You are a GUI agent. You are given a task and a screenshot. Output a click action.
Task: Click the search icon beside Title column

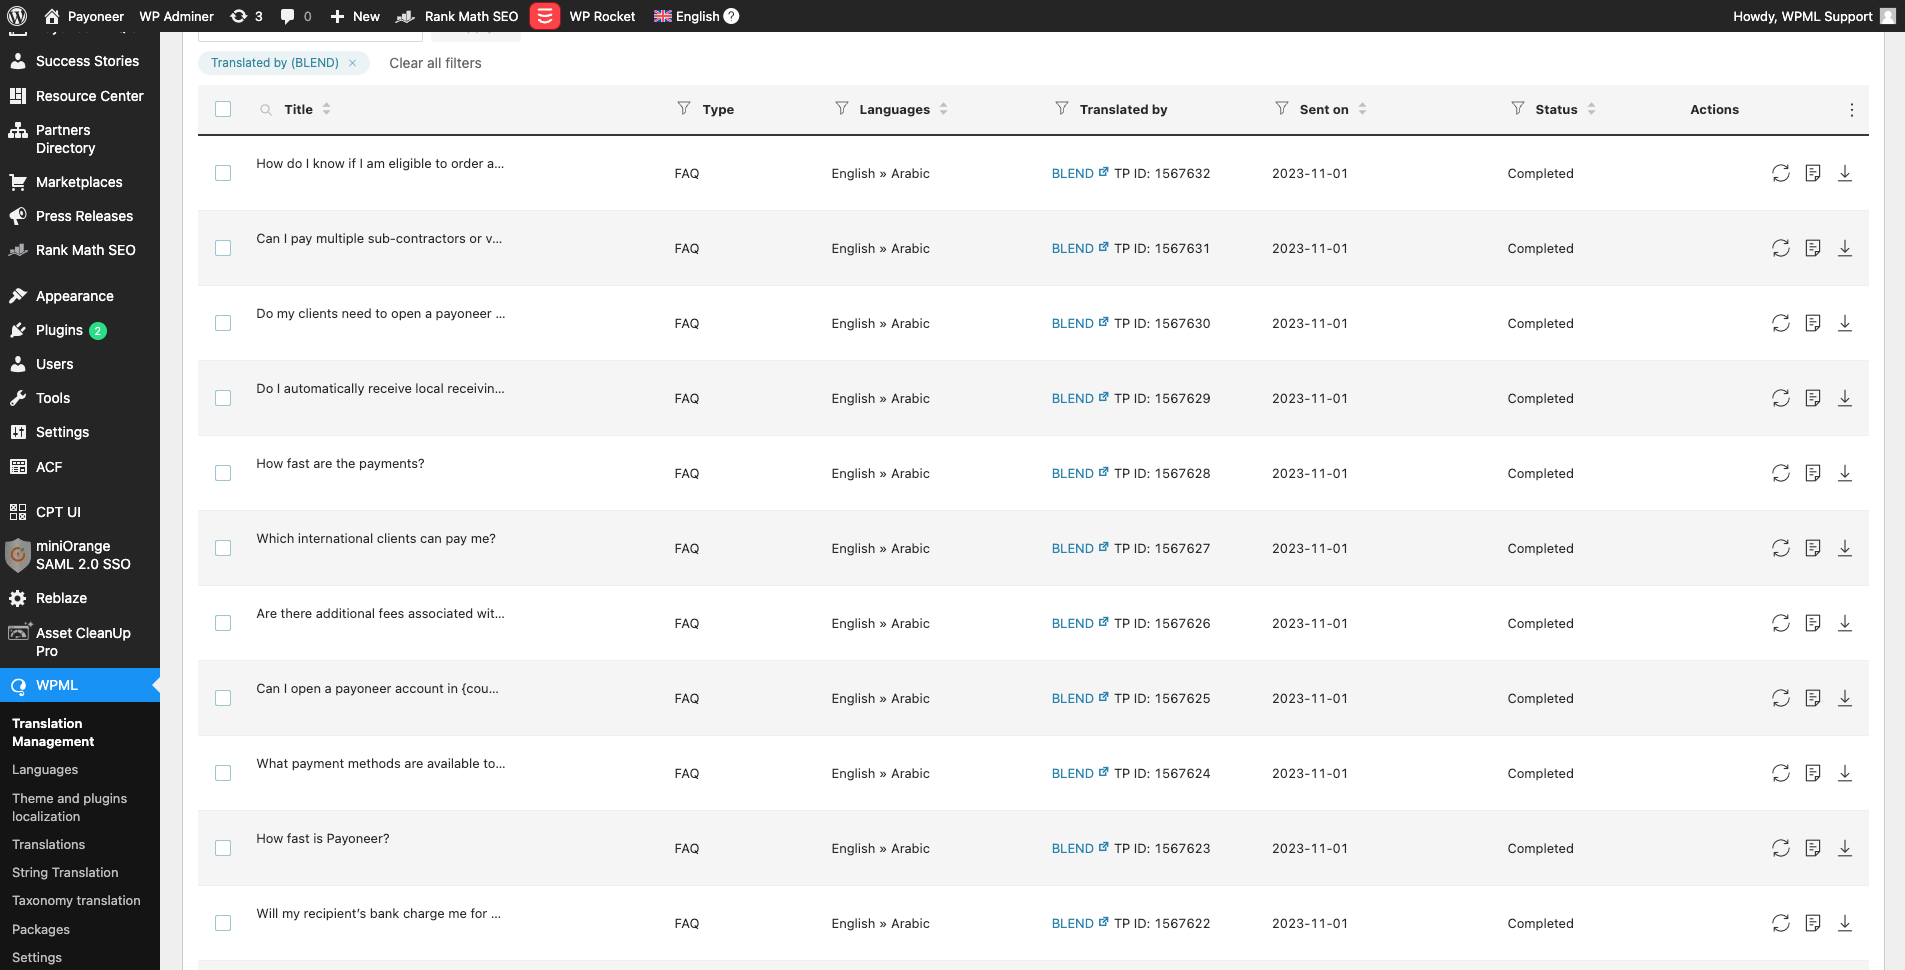pyautogui.click(x=266, y=110)
